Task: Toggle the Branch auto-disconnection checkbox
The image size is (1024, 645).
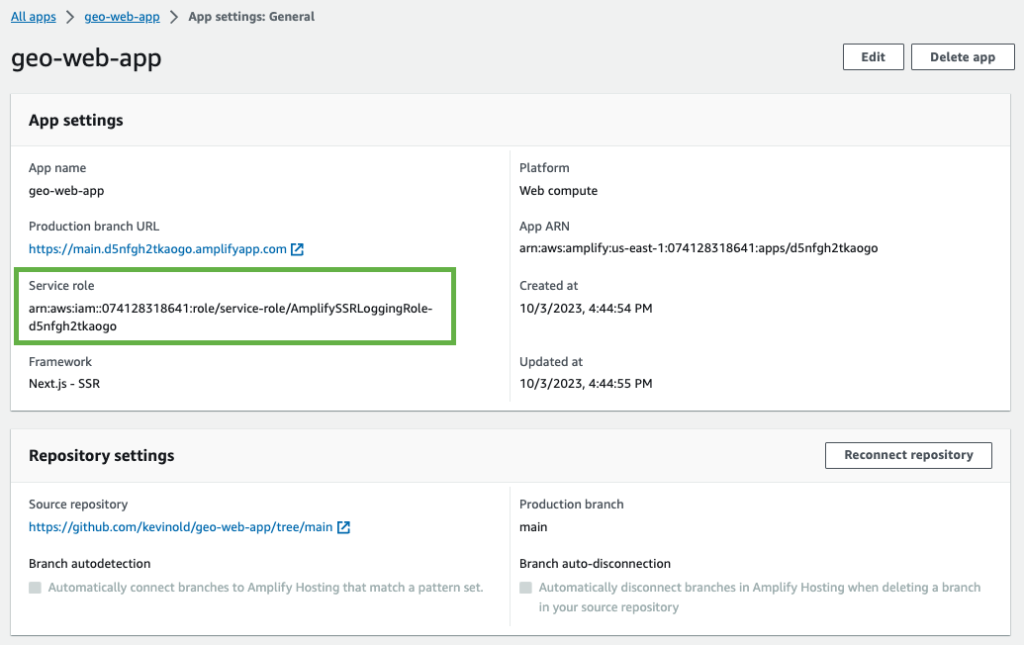Action: click(x=526, y=588)
